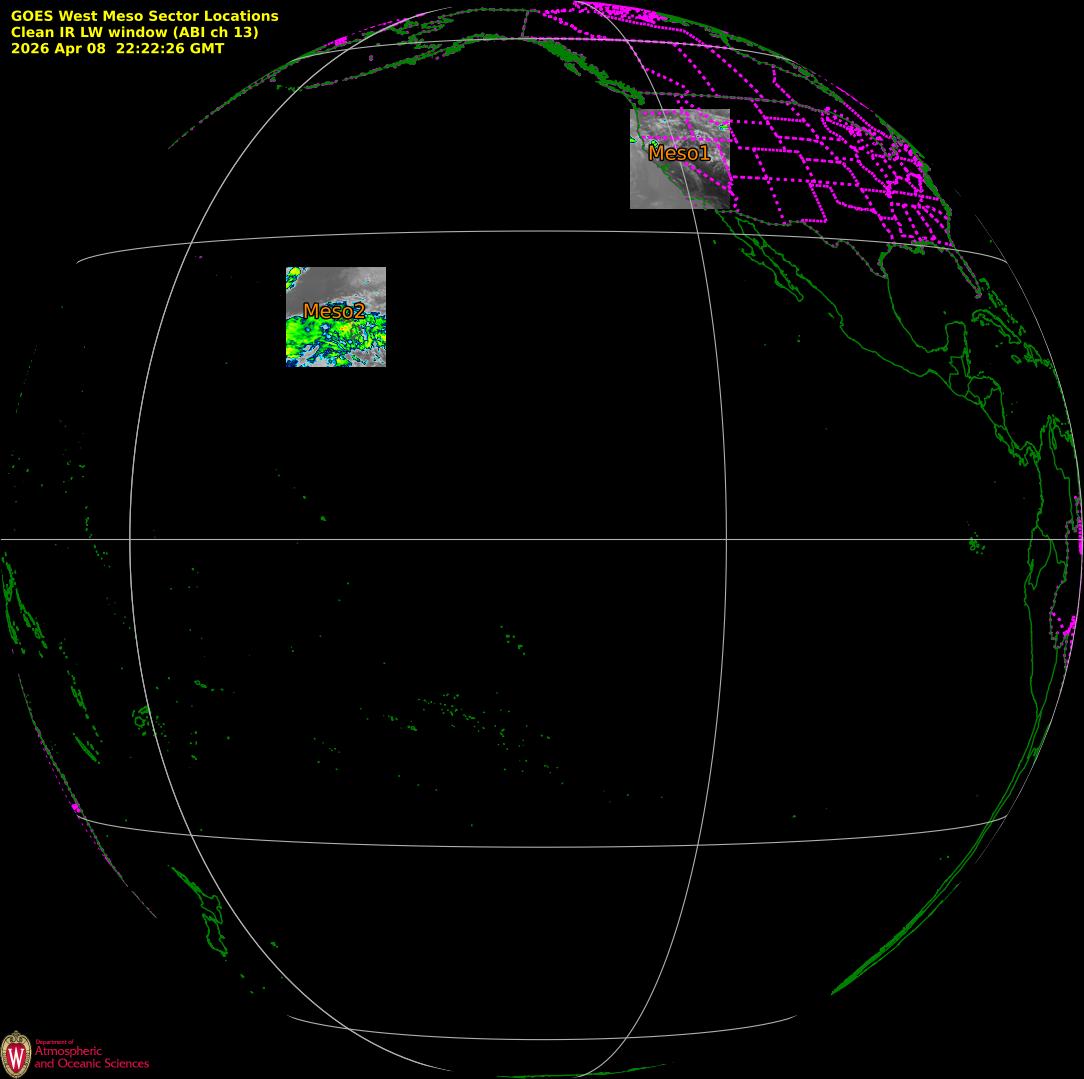Click the Galapagos Islands near the equator
This screenshot has height=1079, width=1084.
coord(975,544)
